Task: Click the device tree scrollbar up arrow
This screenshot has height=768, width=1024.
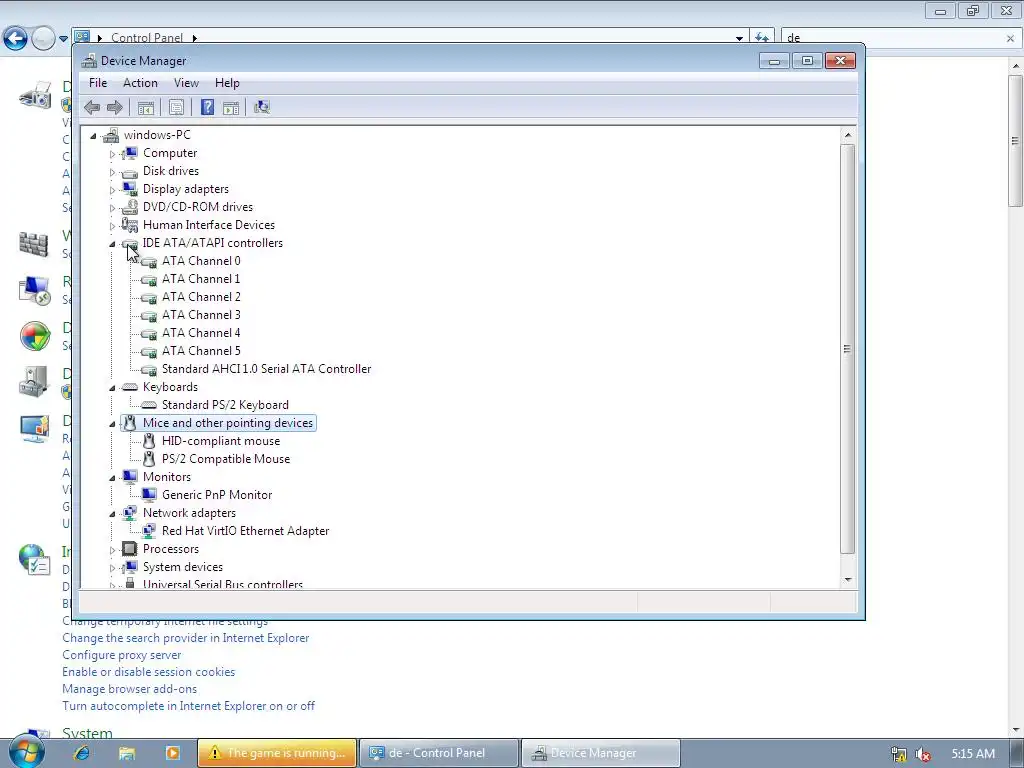Action: [x=848, y=135]
